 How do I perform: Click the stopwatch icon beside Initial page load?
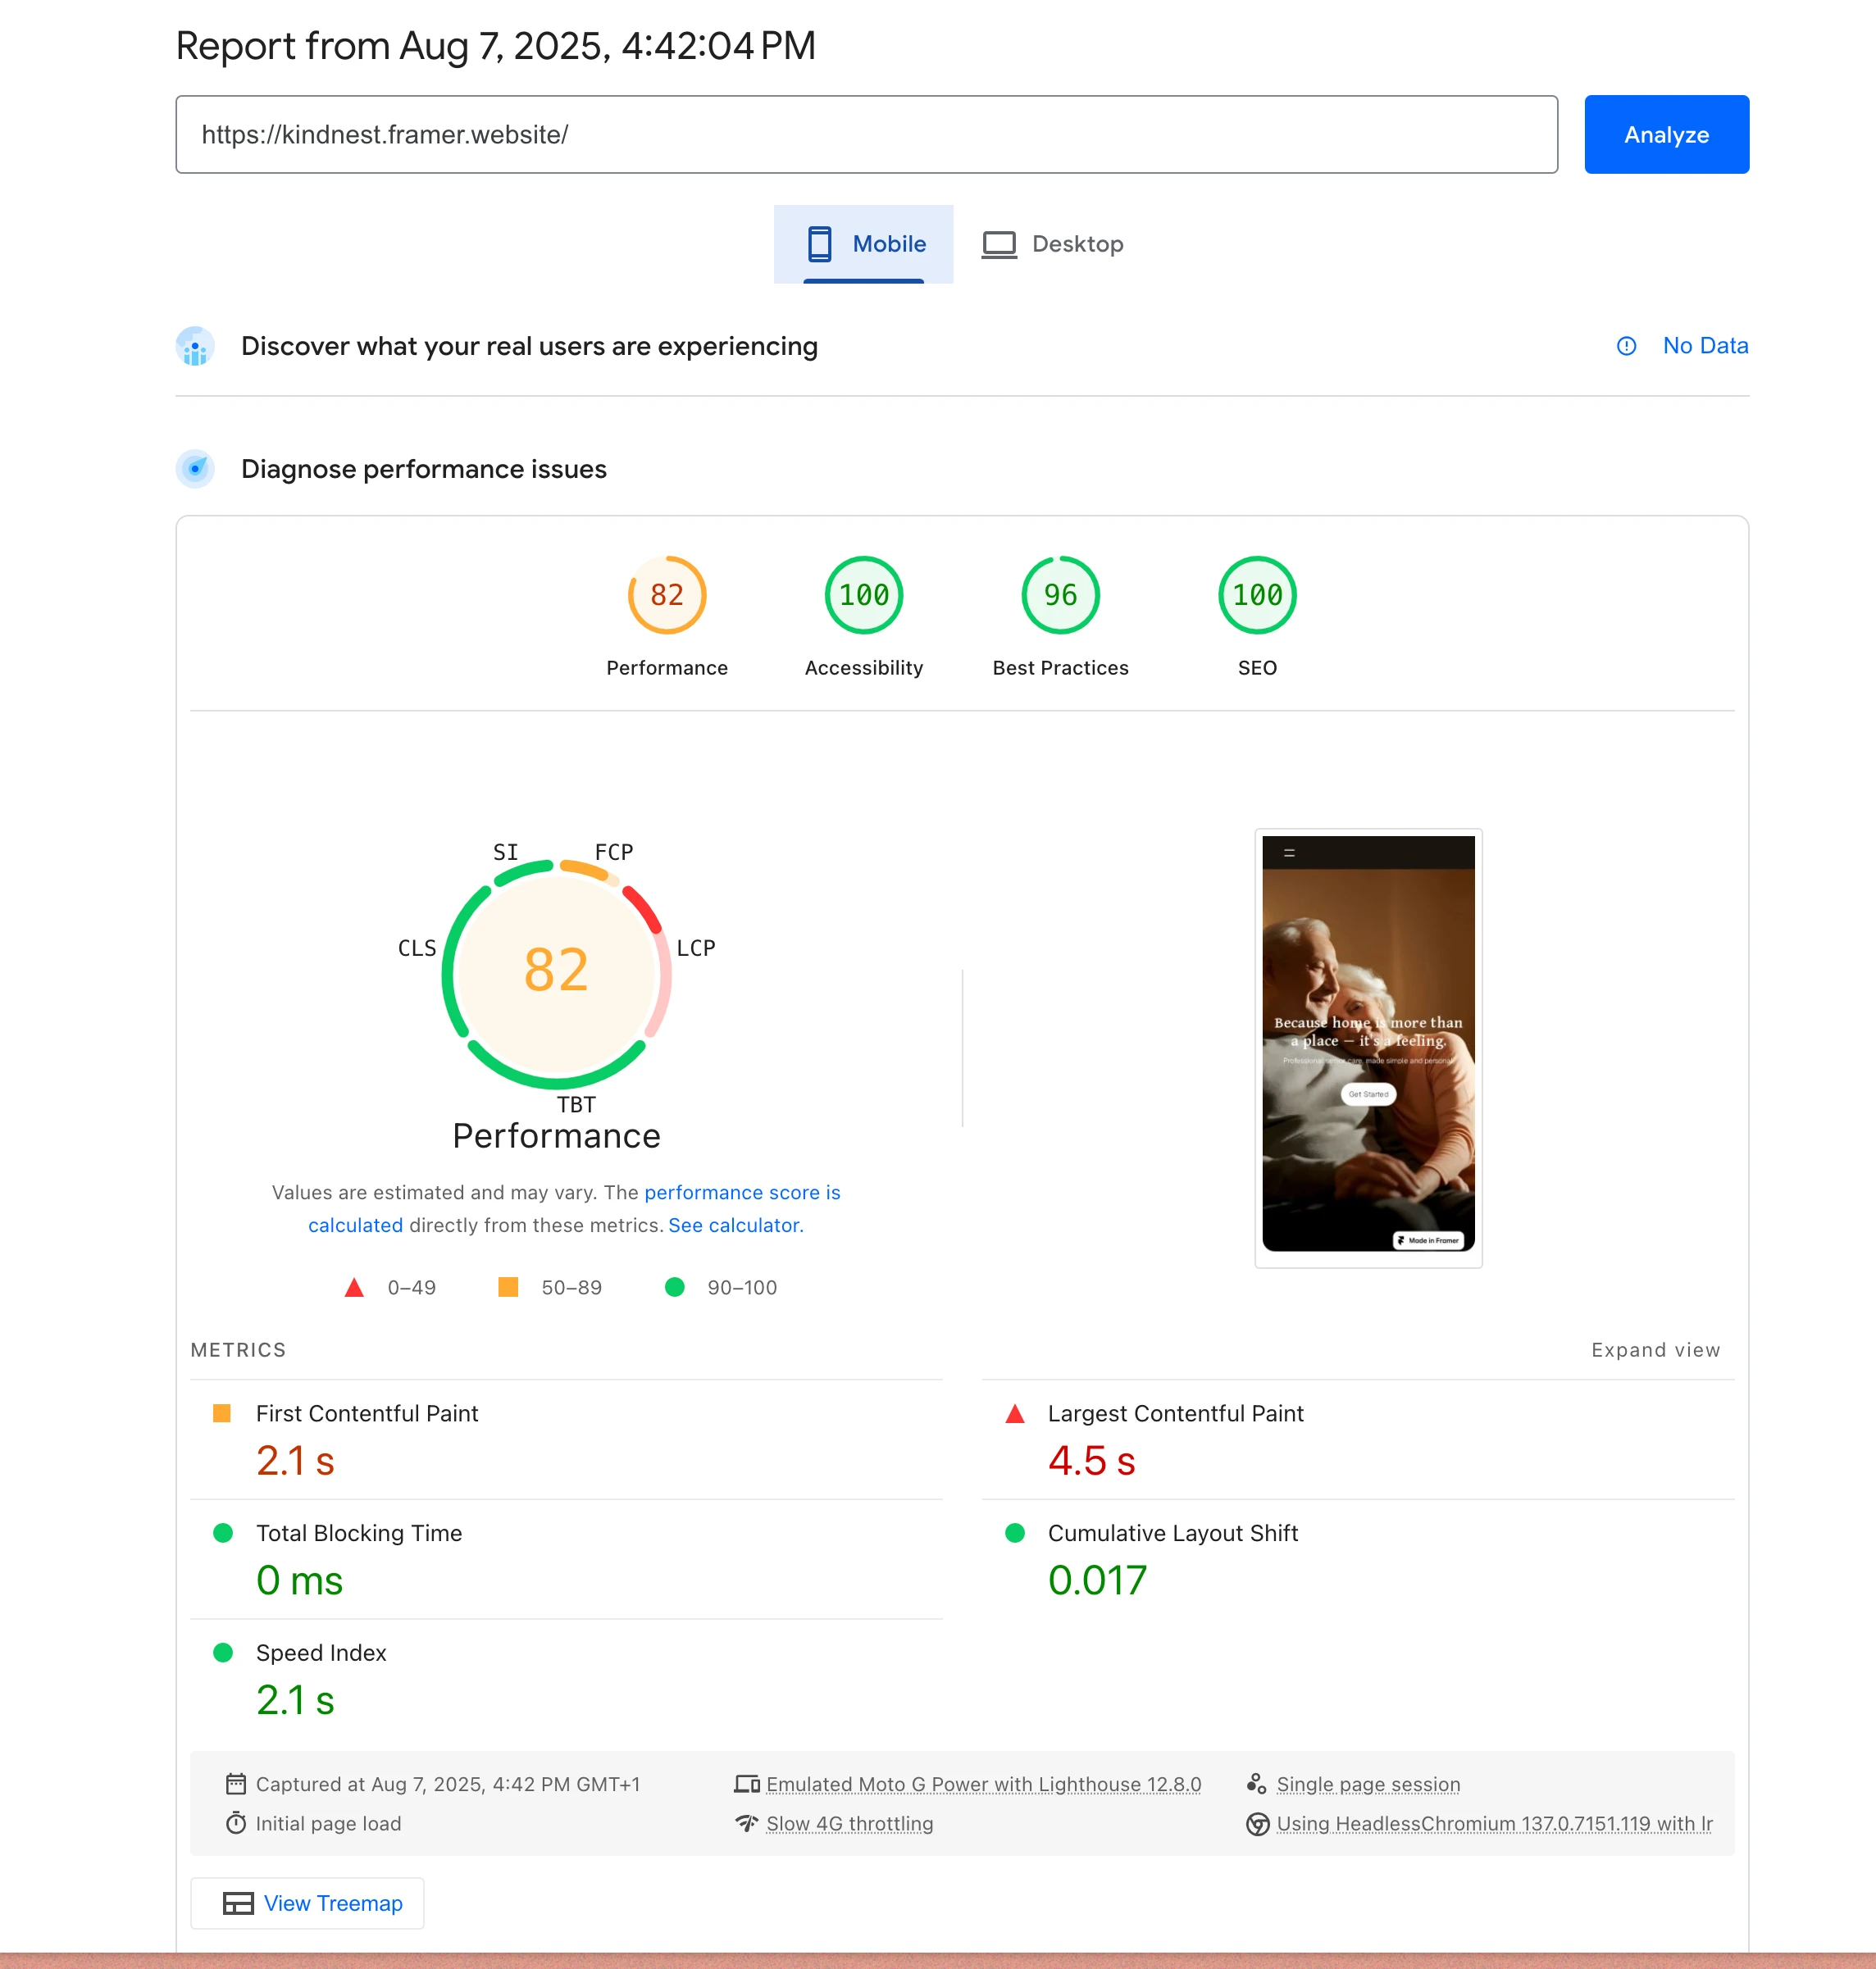(235, 1824)
